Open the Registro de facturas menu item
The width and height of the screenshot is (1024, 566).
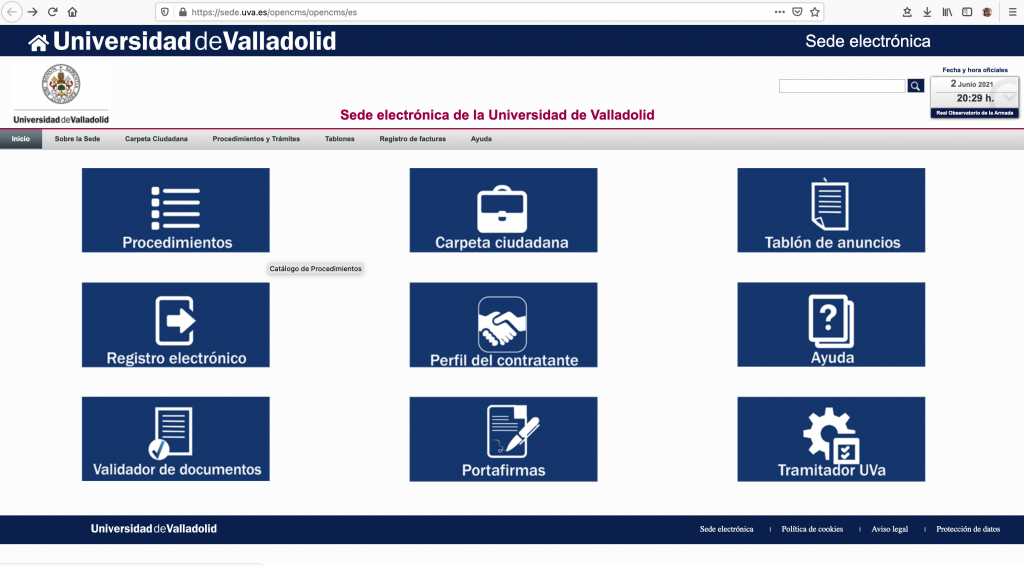tap(413, 138)
